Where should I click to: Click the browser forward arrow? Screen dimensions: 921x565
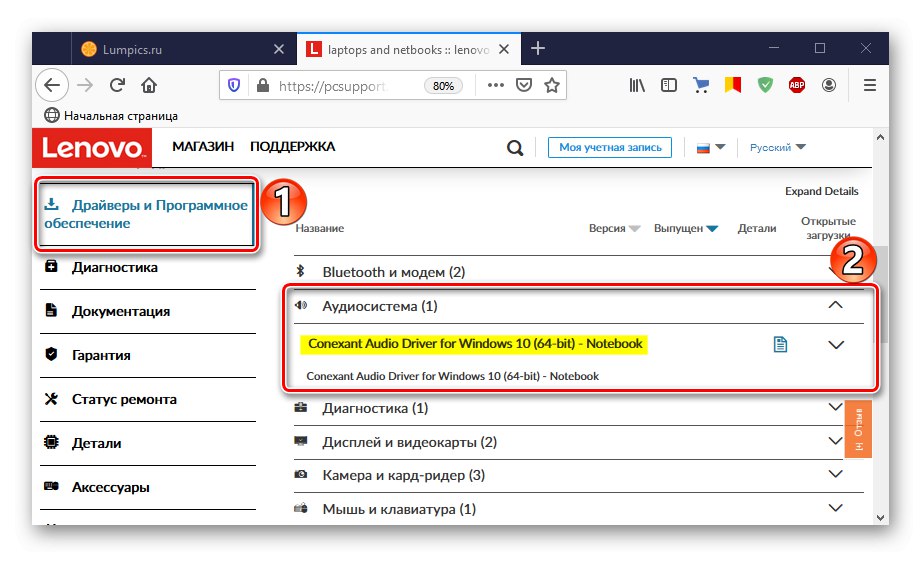click(85, 85)
